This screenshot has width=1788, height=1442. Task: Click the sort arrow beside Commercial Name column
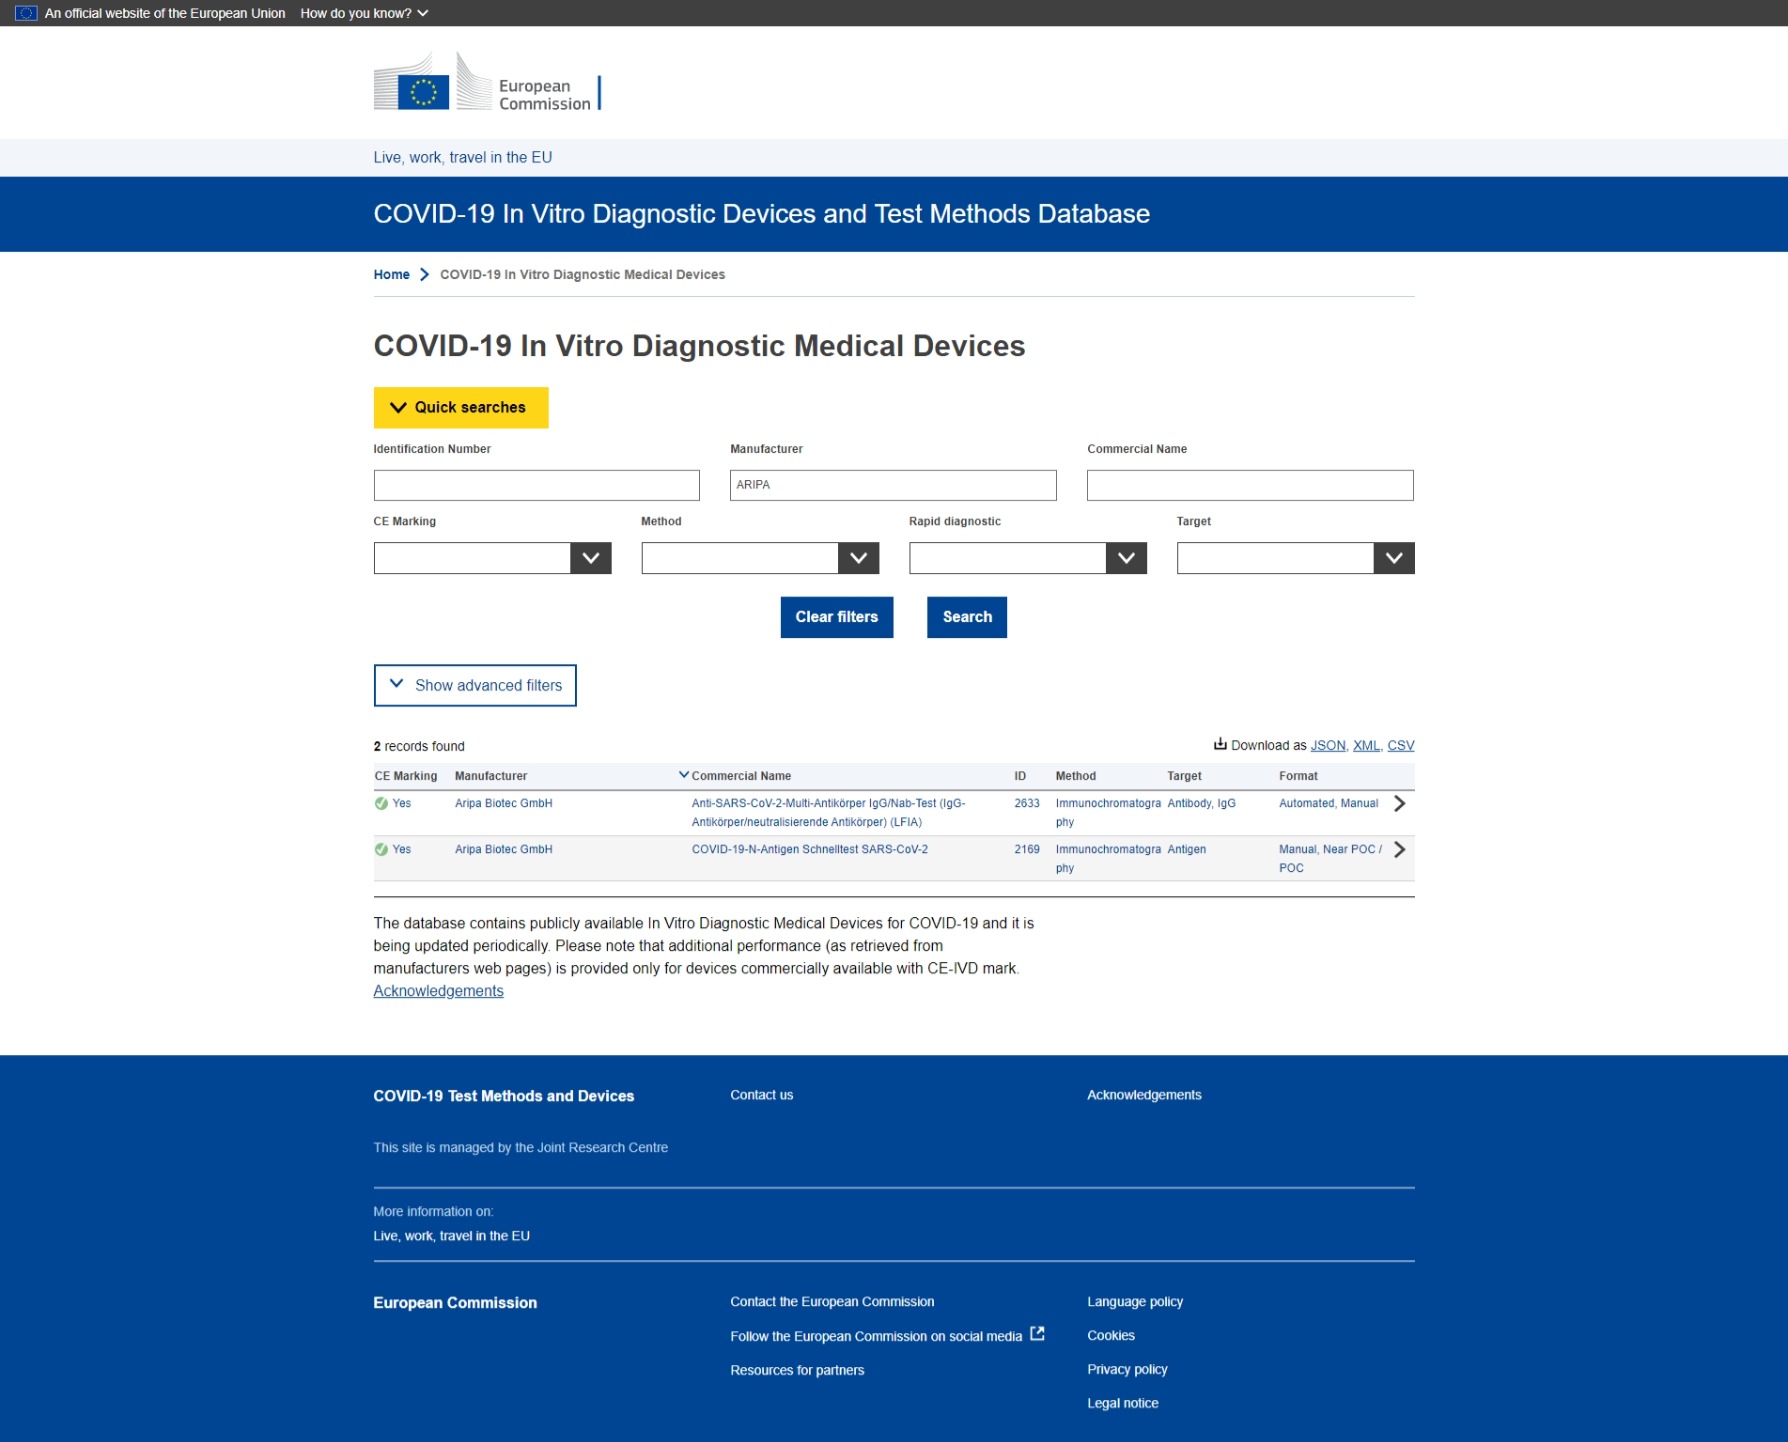tap(683, 775)
